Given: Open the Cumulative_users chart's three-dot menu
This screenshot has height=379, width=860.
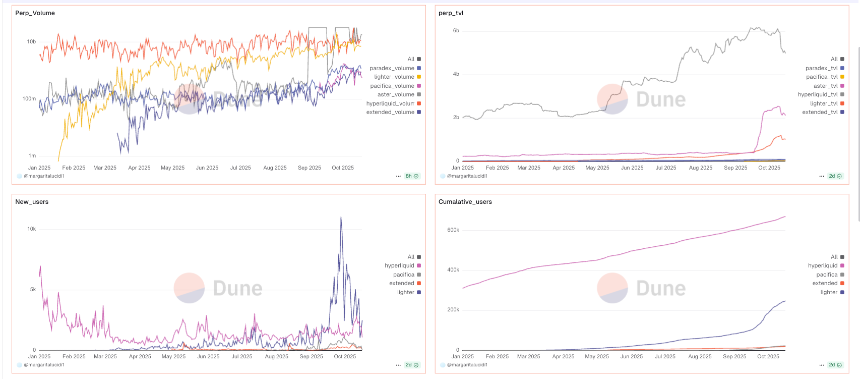Looking at the screenshot, I should [x=822, y=364].
